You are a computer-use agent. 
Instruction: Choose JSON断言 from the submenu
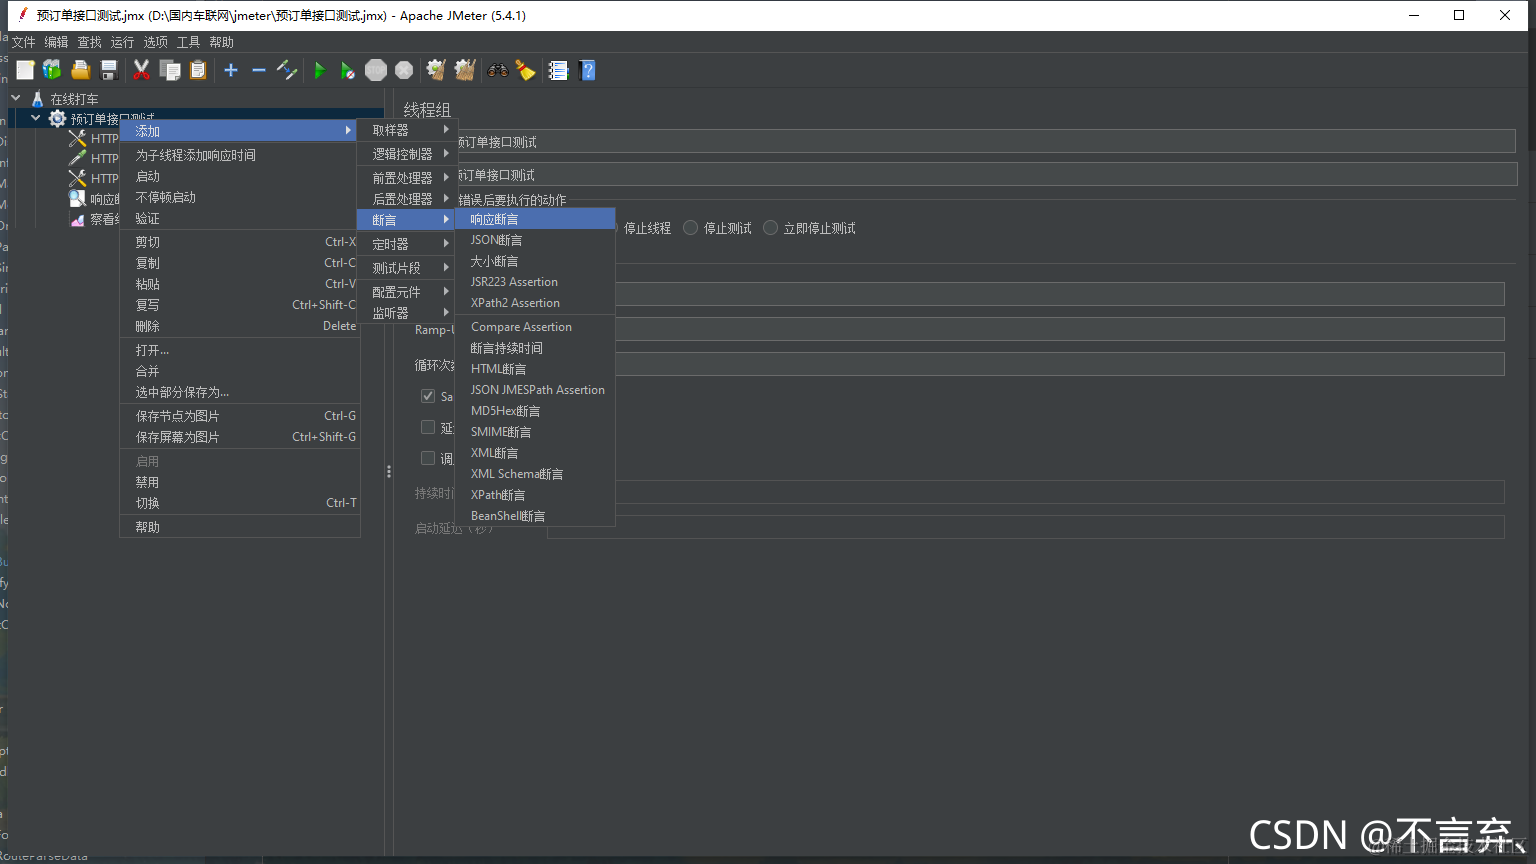[535, 240]
